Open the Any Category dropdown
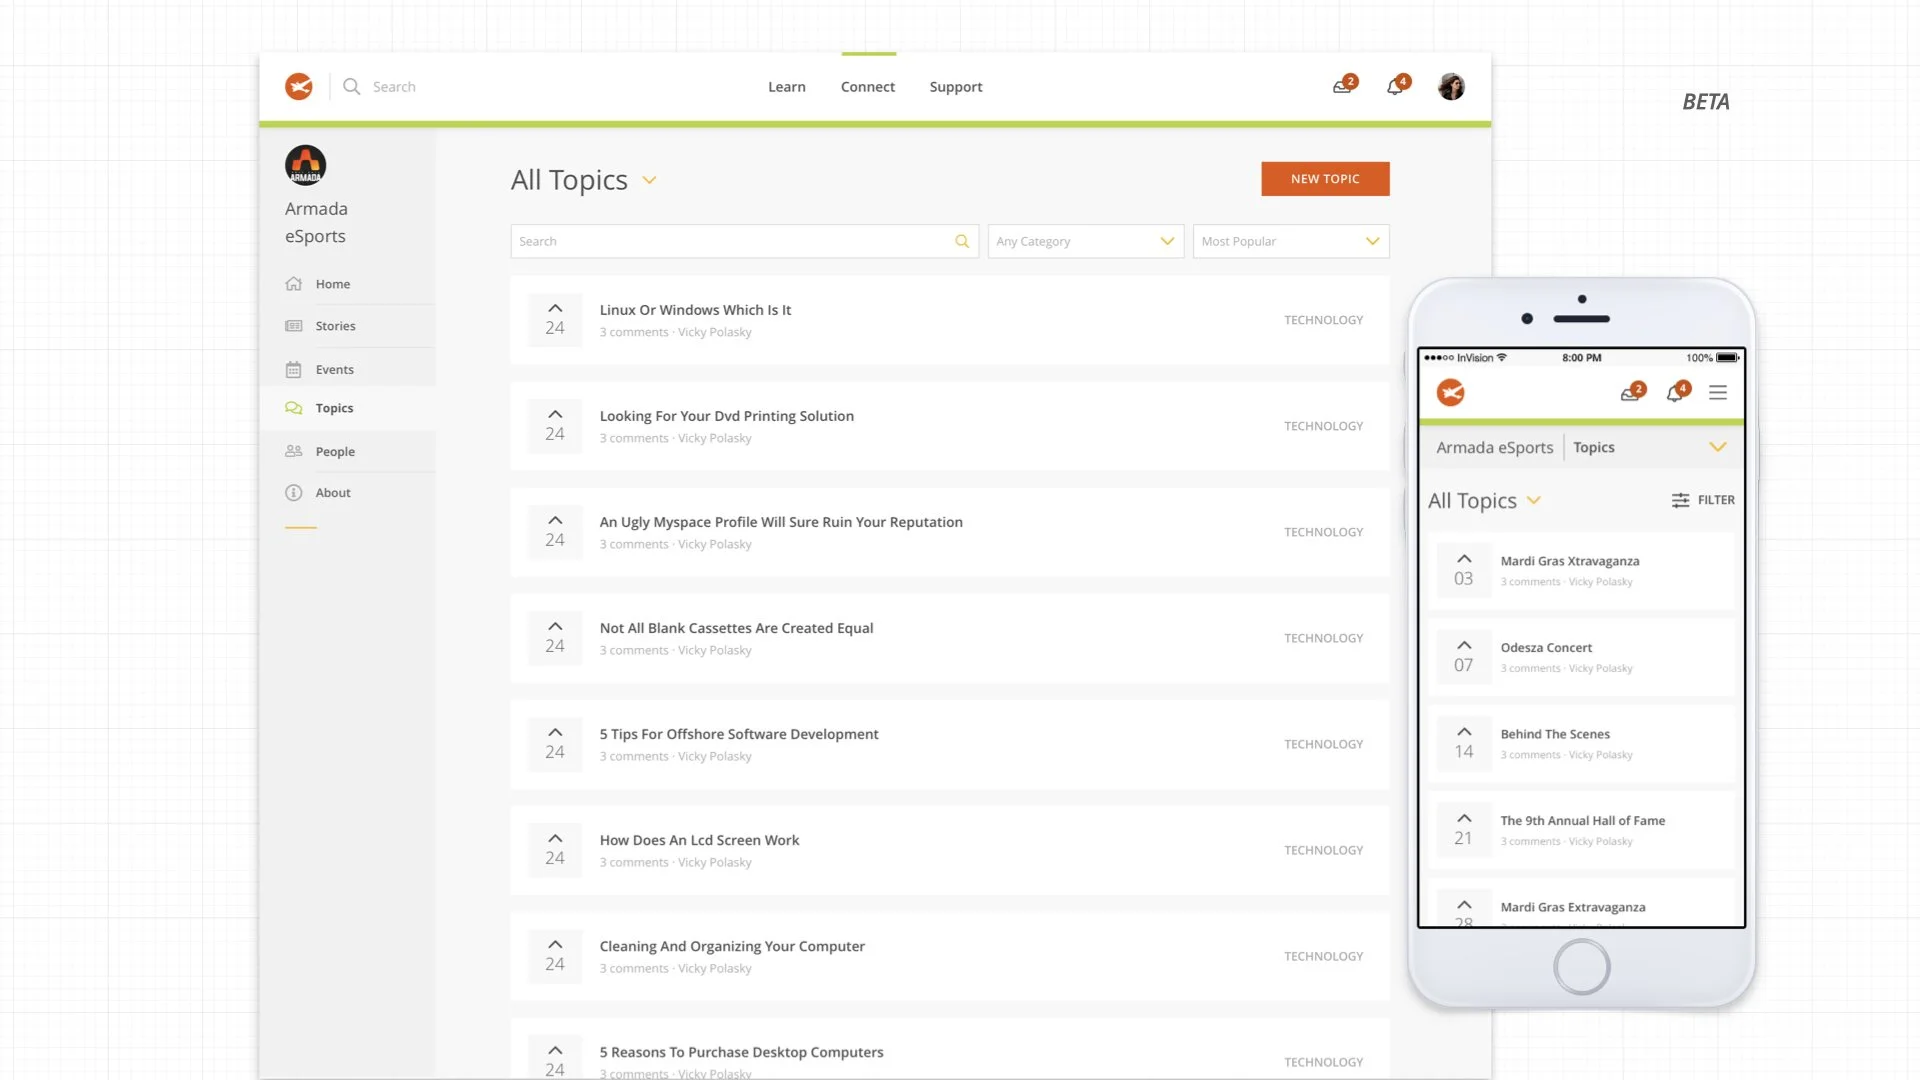The width and height of the screenshot is (1920, 1080). coord(1085,241)
